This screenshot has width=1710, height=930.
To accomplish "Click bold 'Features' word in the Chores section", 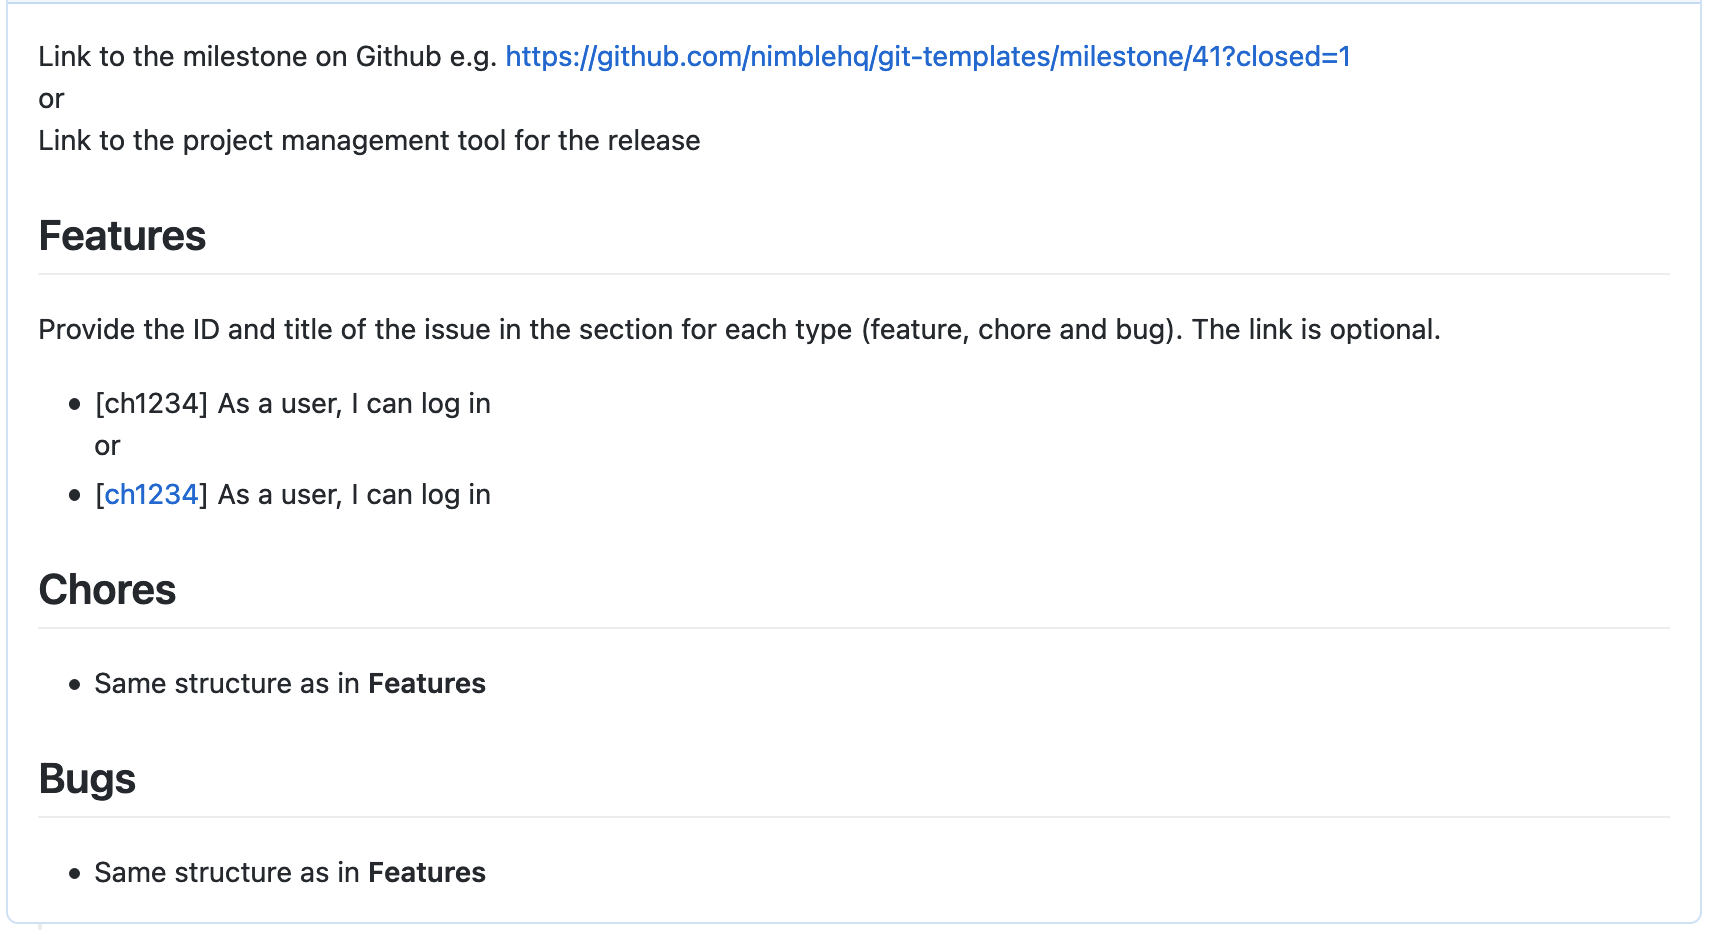I will click(427, 684).
